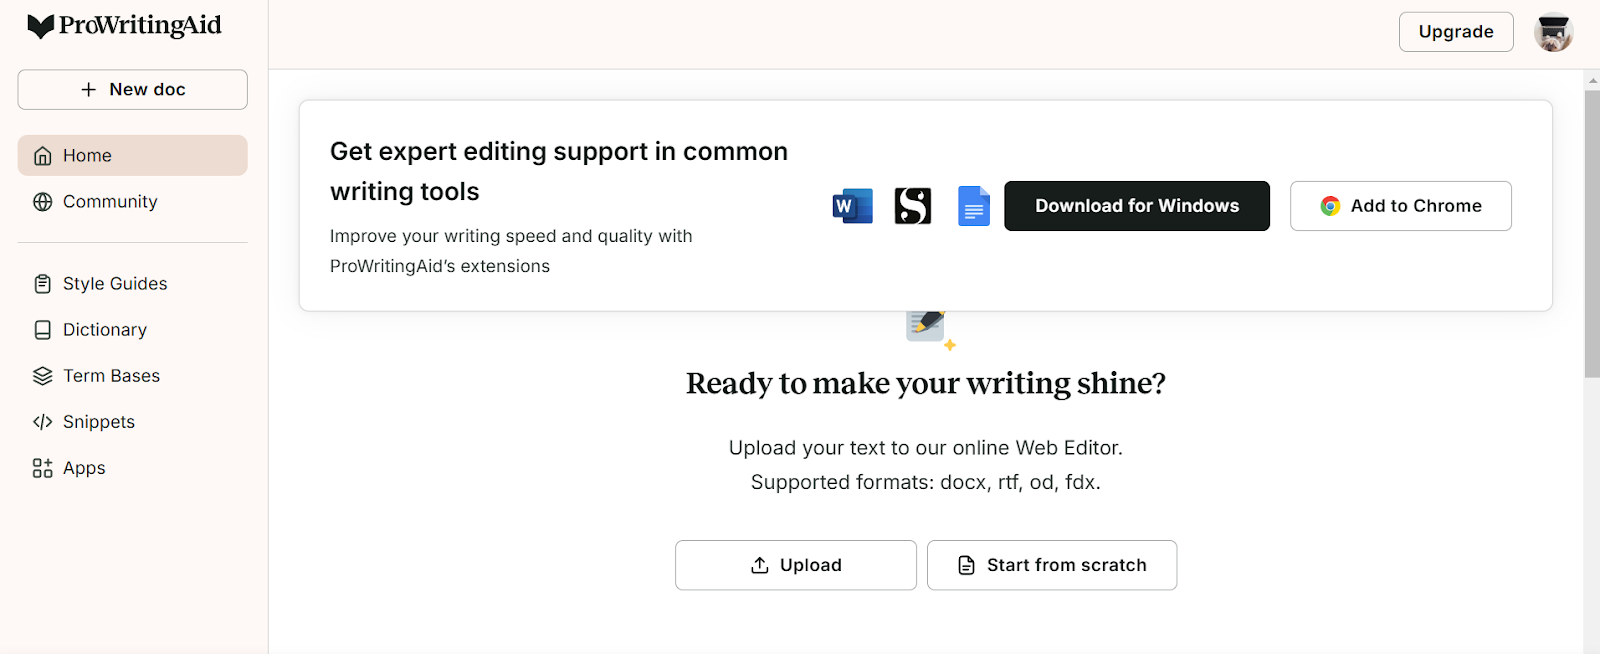Click the Google Docs extension icon
Screen dimensions: 1600x654
[x=973, y=205]
